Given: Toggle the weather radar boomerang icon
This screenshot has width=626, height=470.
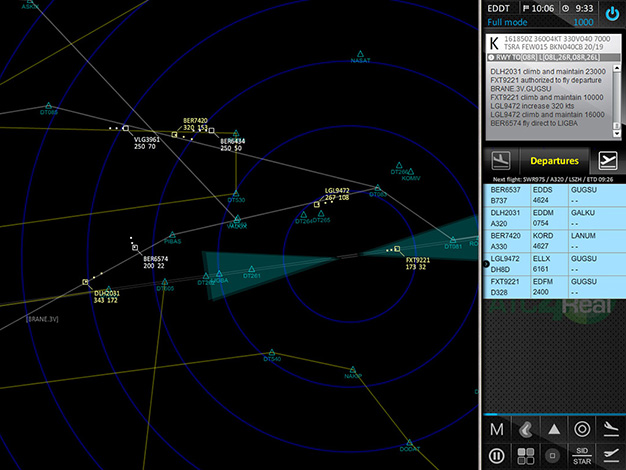Looking at the screenshot, I should [525, 429].
